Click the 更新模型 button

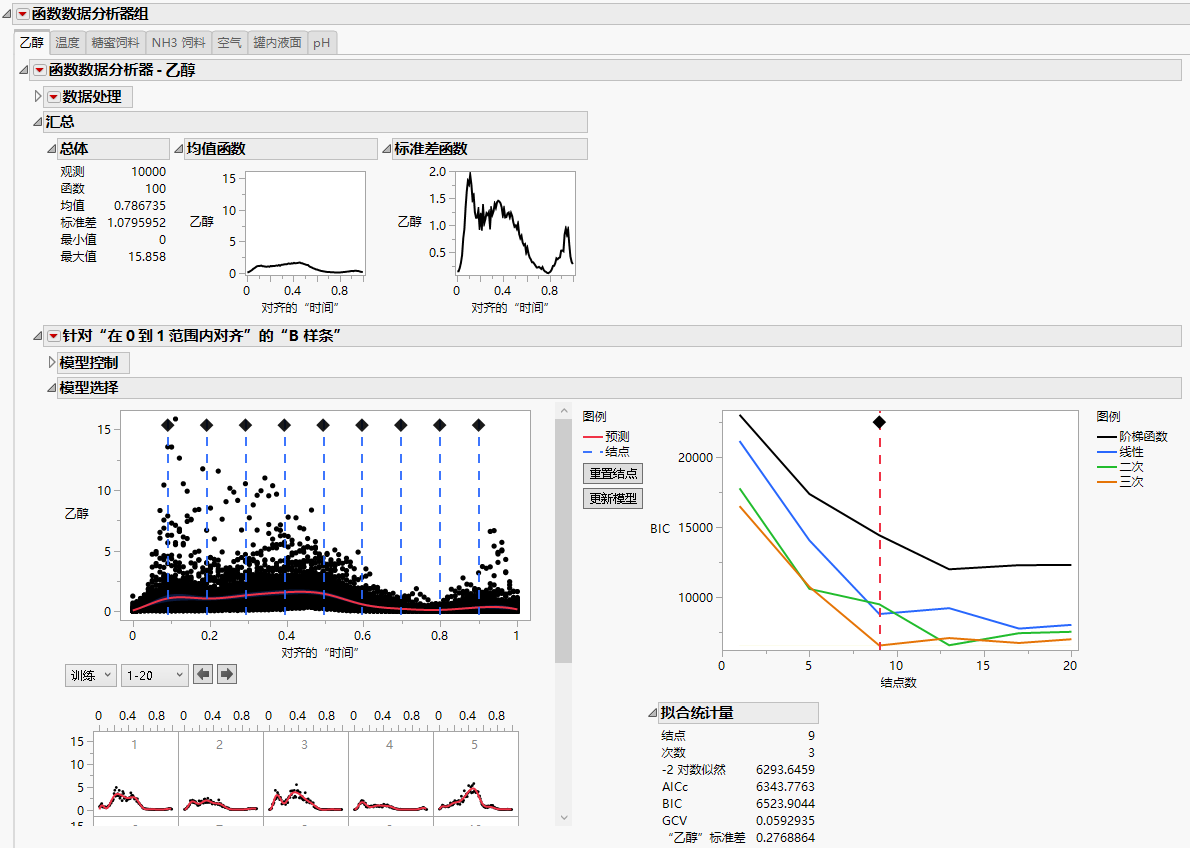coord(612,498)
